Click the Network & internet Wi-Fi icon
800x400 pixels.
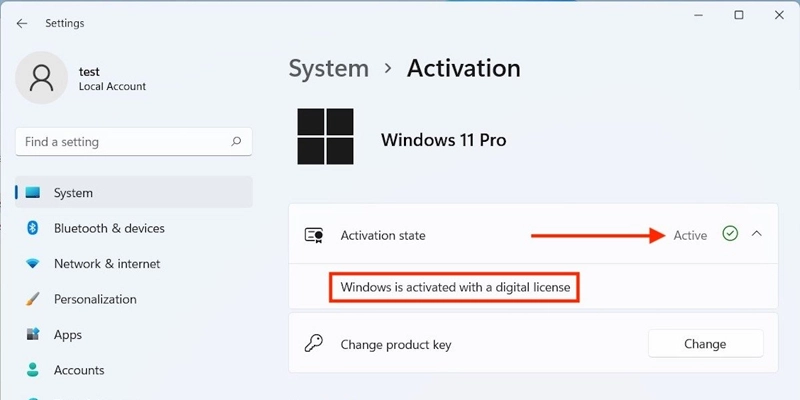[x=33, y=264]
